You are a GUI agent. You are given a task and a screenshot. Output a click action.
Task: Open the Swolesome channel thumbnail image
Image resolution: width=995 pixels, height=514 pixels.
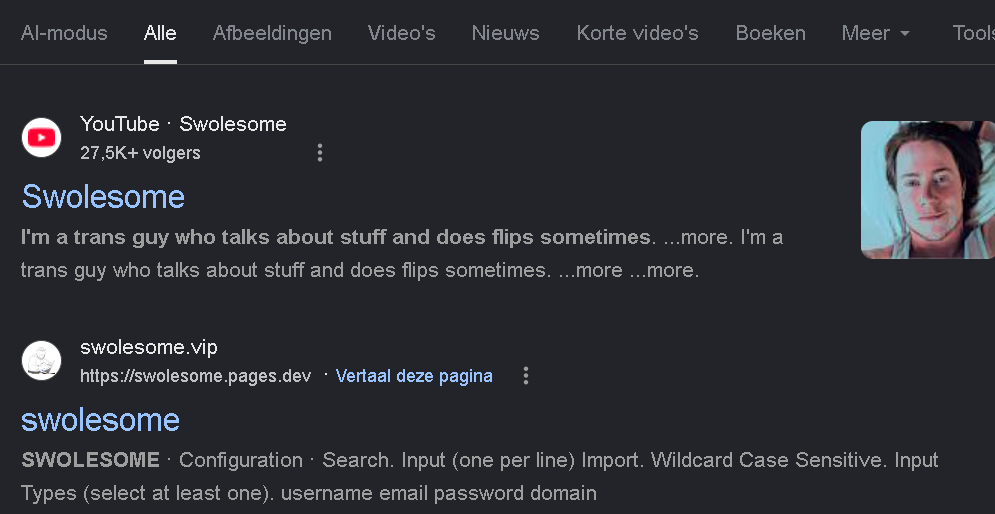[x=928, y=190]
